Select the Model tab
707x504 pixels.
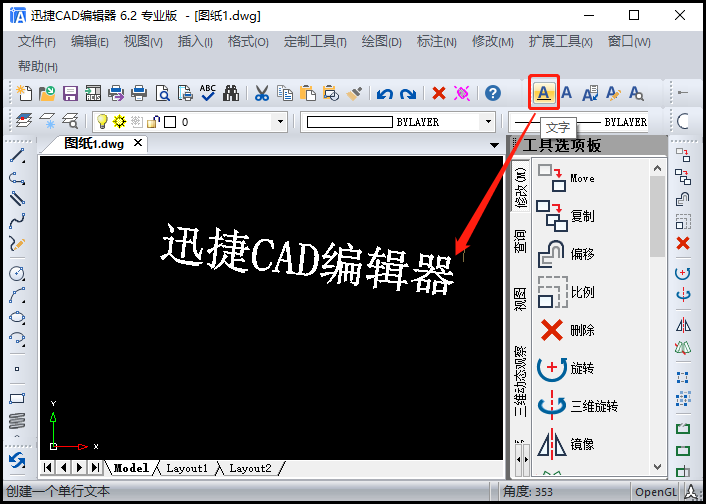(x=131, y=468)
